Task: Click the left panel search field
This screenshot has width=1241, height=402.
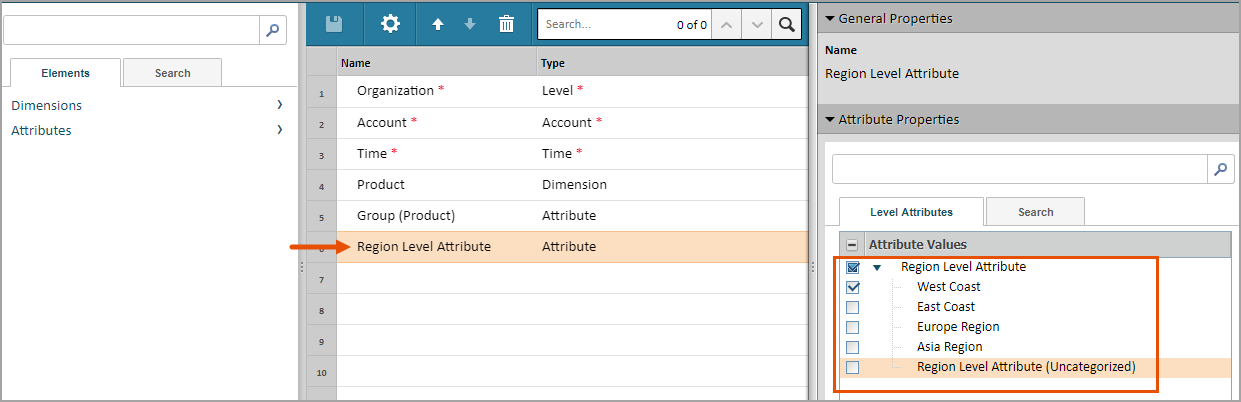Action: 131,30
